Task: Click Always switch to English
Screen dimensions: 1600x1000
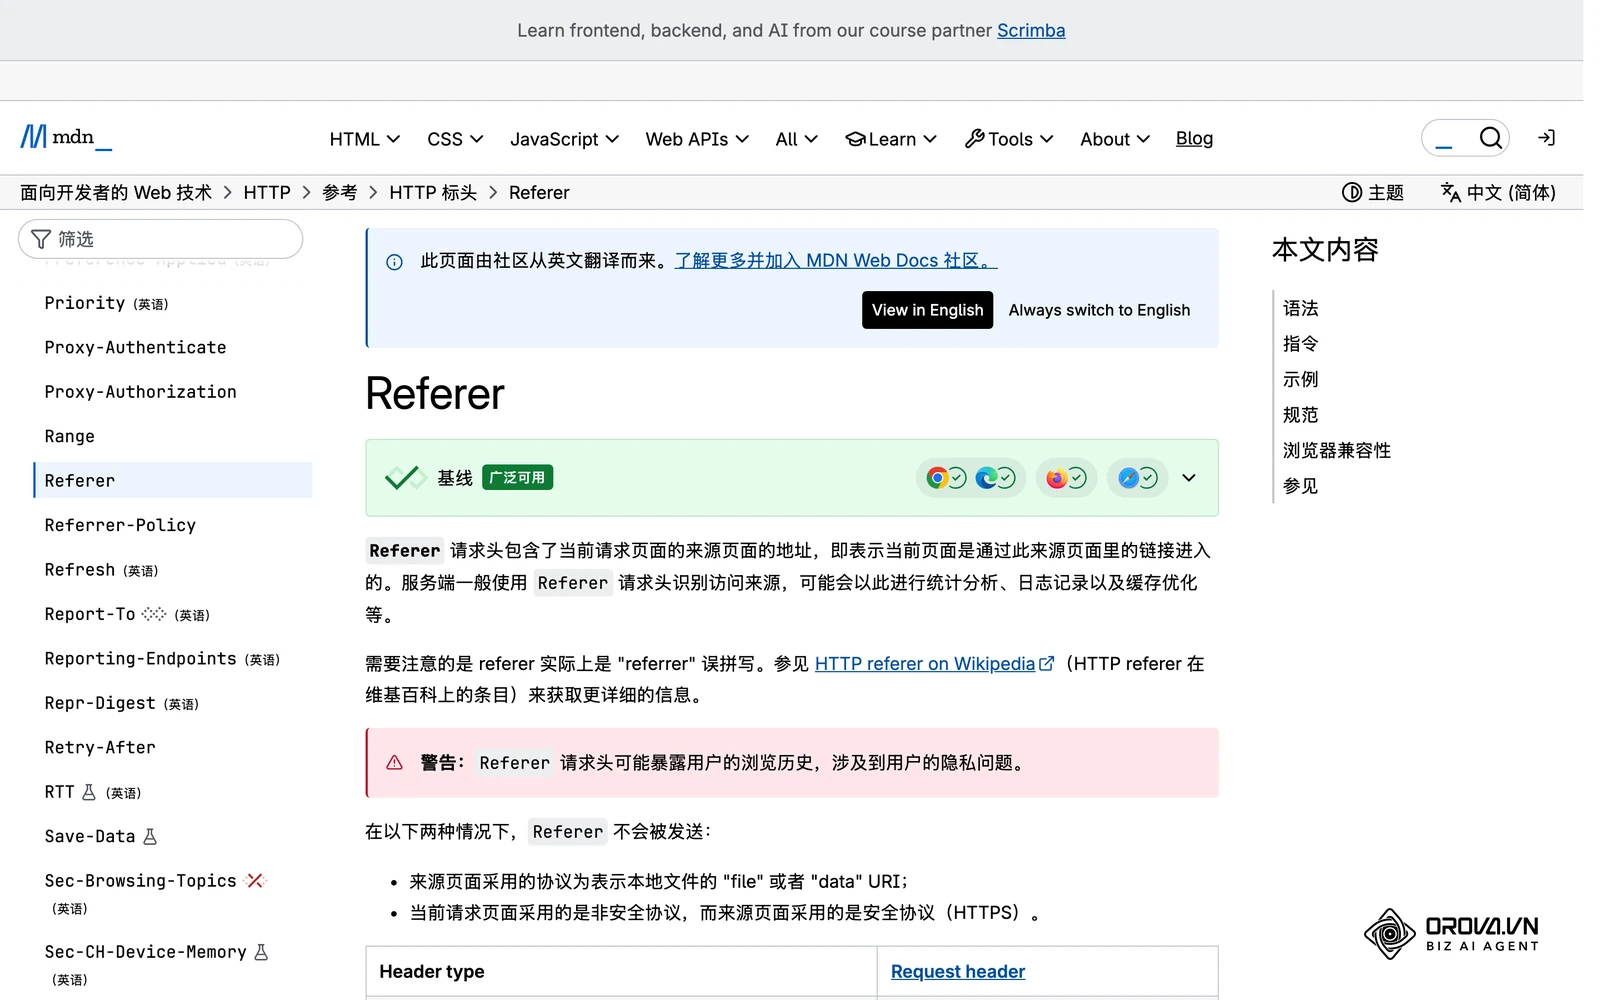Action: [1099, 310]
